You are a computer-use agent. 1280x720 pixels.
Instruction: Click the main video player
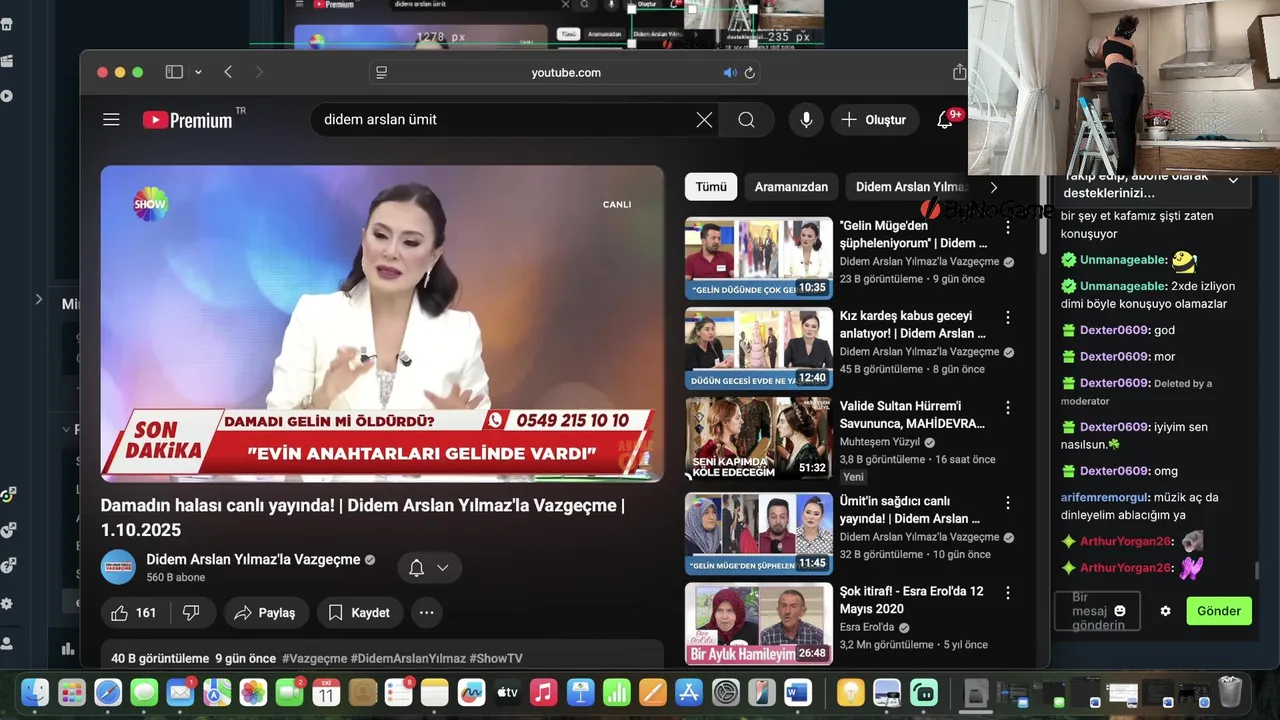click(x=382, y=323)
